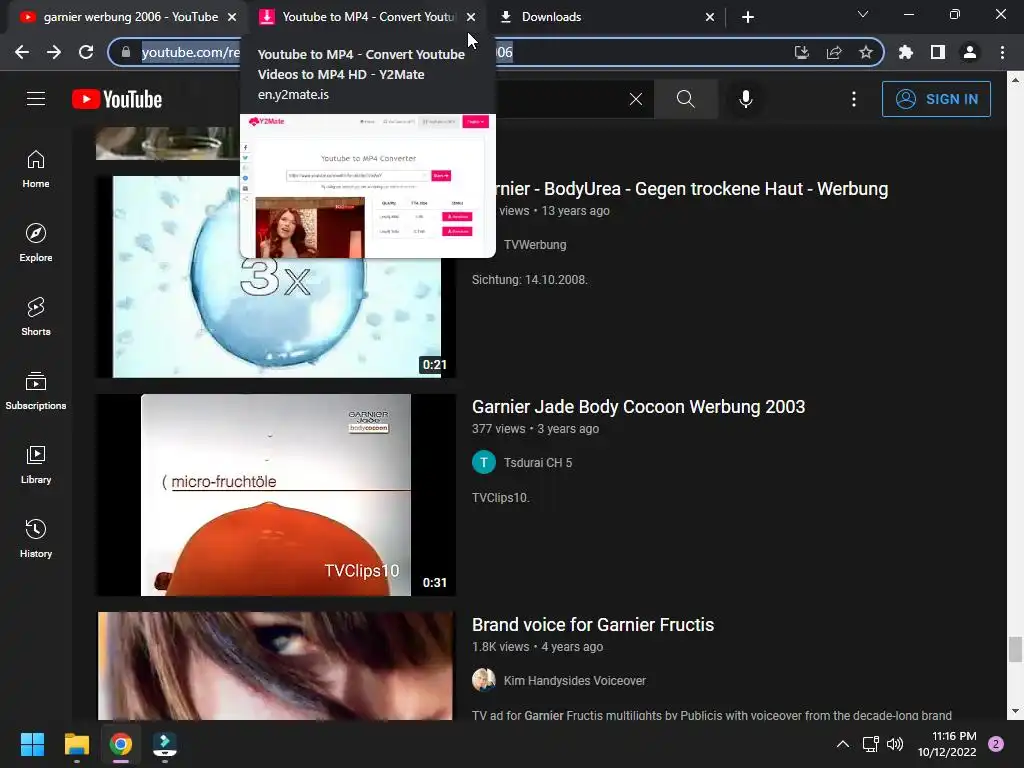Open volume control in tray
Viewport: 1024px width, 768px height.
(x=895, y=744)
